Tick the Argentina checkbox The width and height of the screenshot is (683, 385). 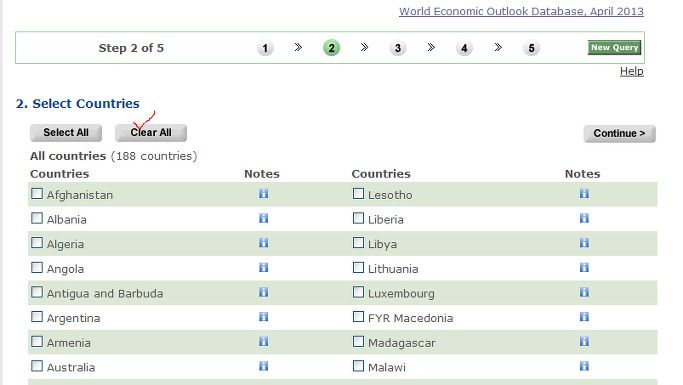tap(37, 317)
